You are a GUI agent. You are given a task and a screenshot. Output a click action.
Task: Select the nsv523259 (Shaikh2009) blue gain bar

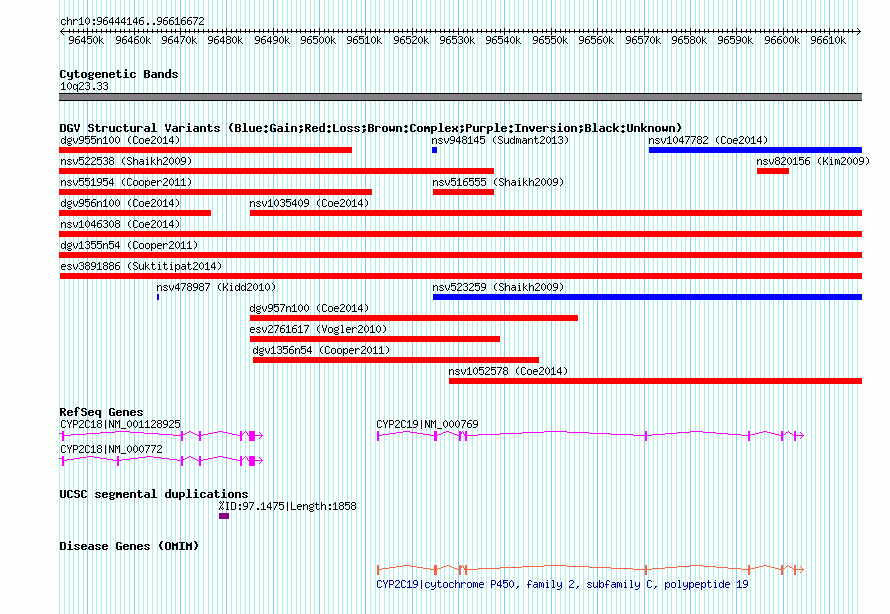[647, 297]
